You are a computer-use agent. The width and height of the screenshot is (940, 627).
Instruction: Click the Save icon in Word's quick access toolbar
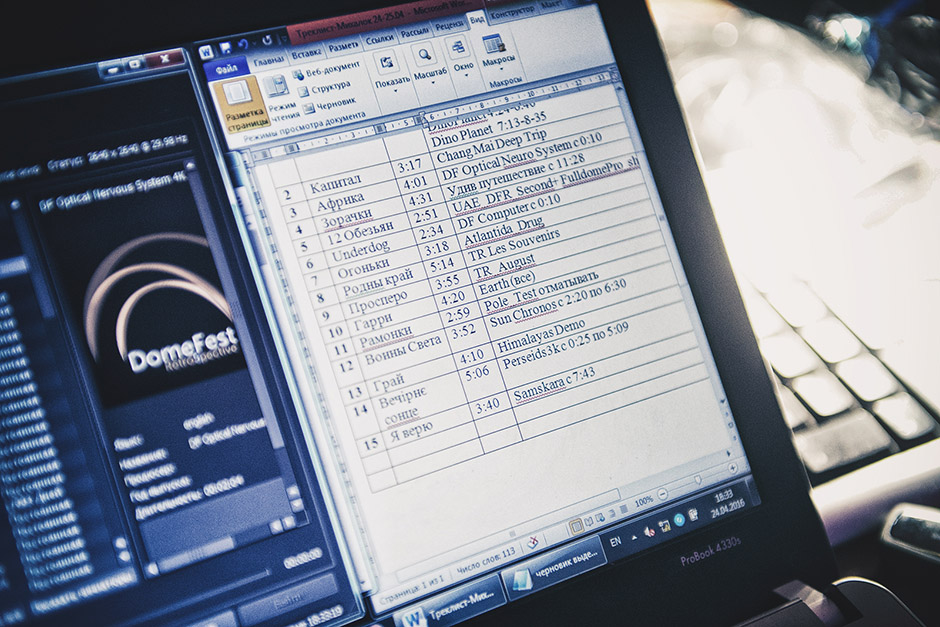coord(226,48)
